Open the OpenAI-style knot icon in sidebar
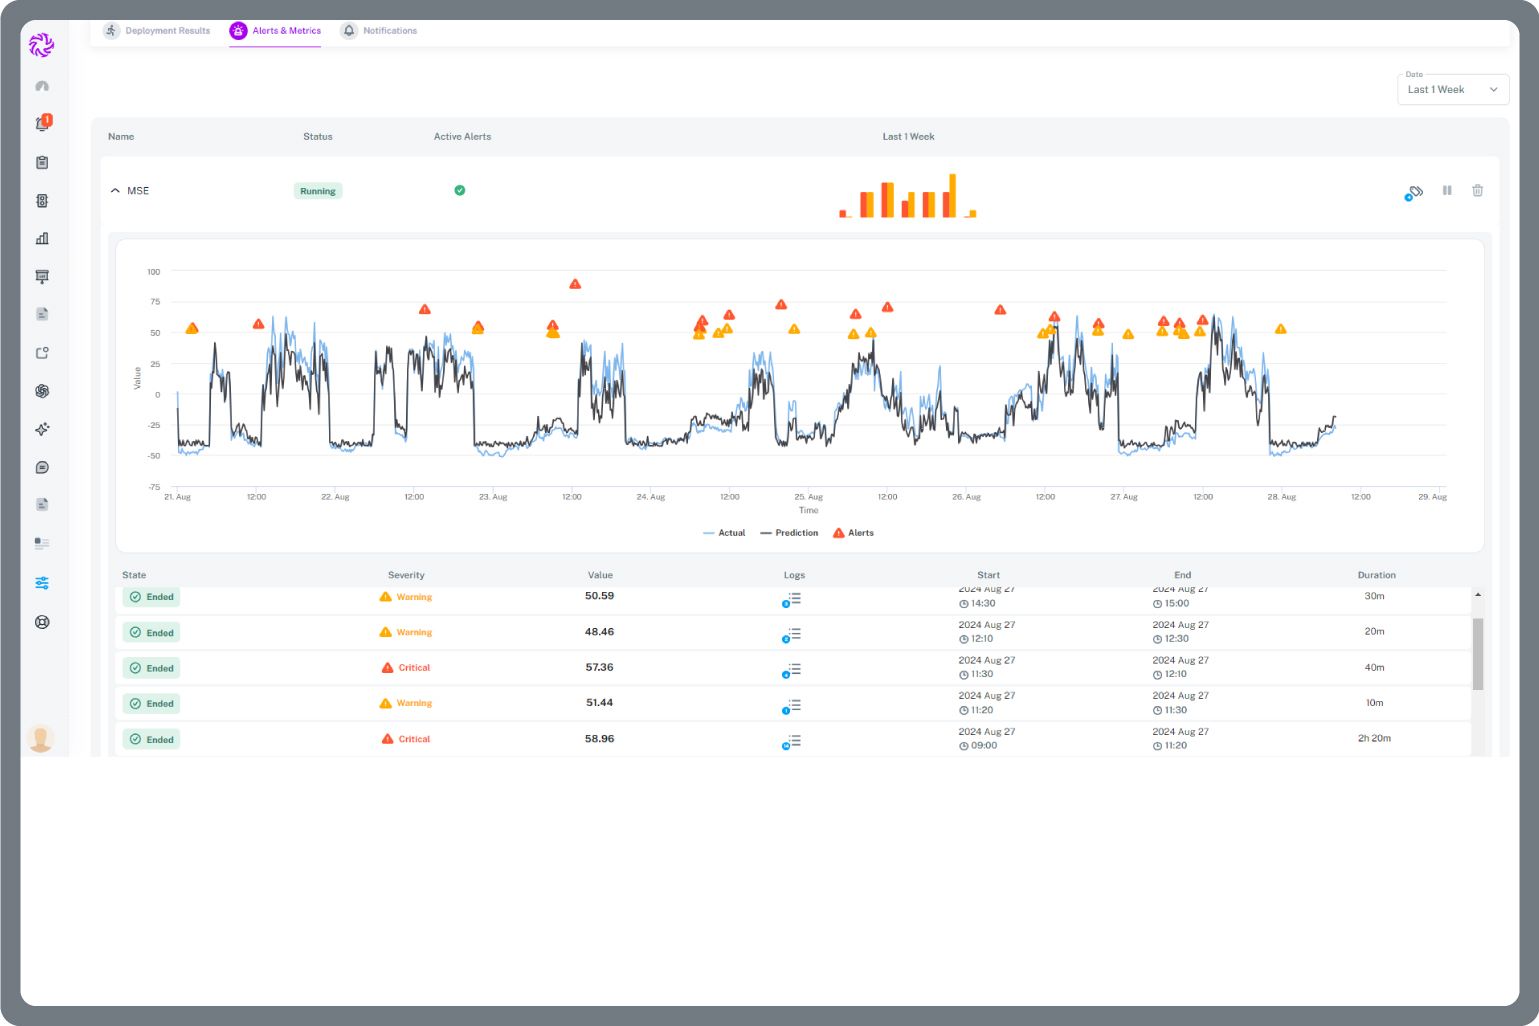The height and width of the screenshot is (1026, 1539). pos(42,391)
